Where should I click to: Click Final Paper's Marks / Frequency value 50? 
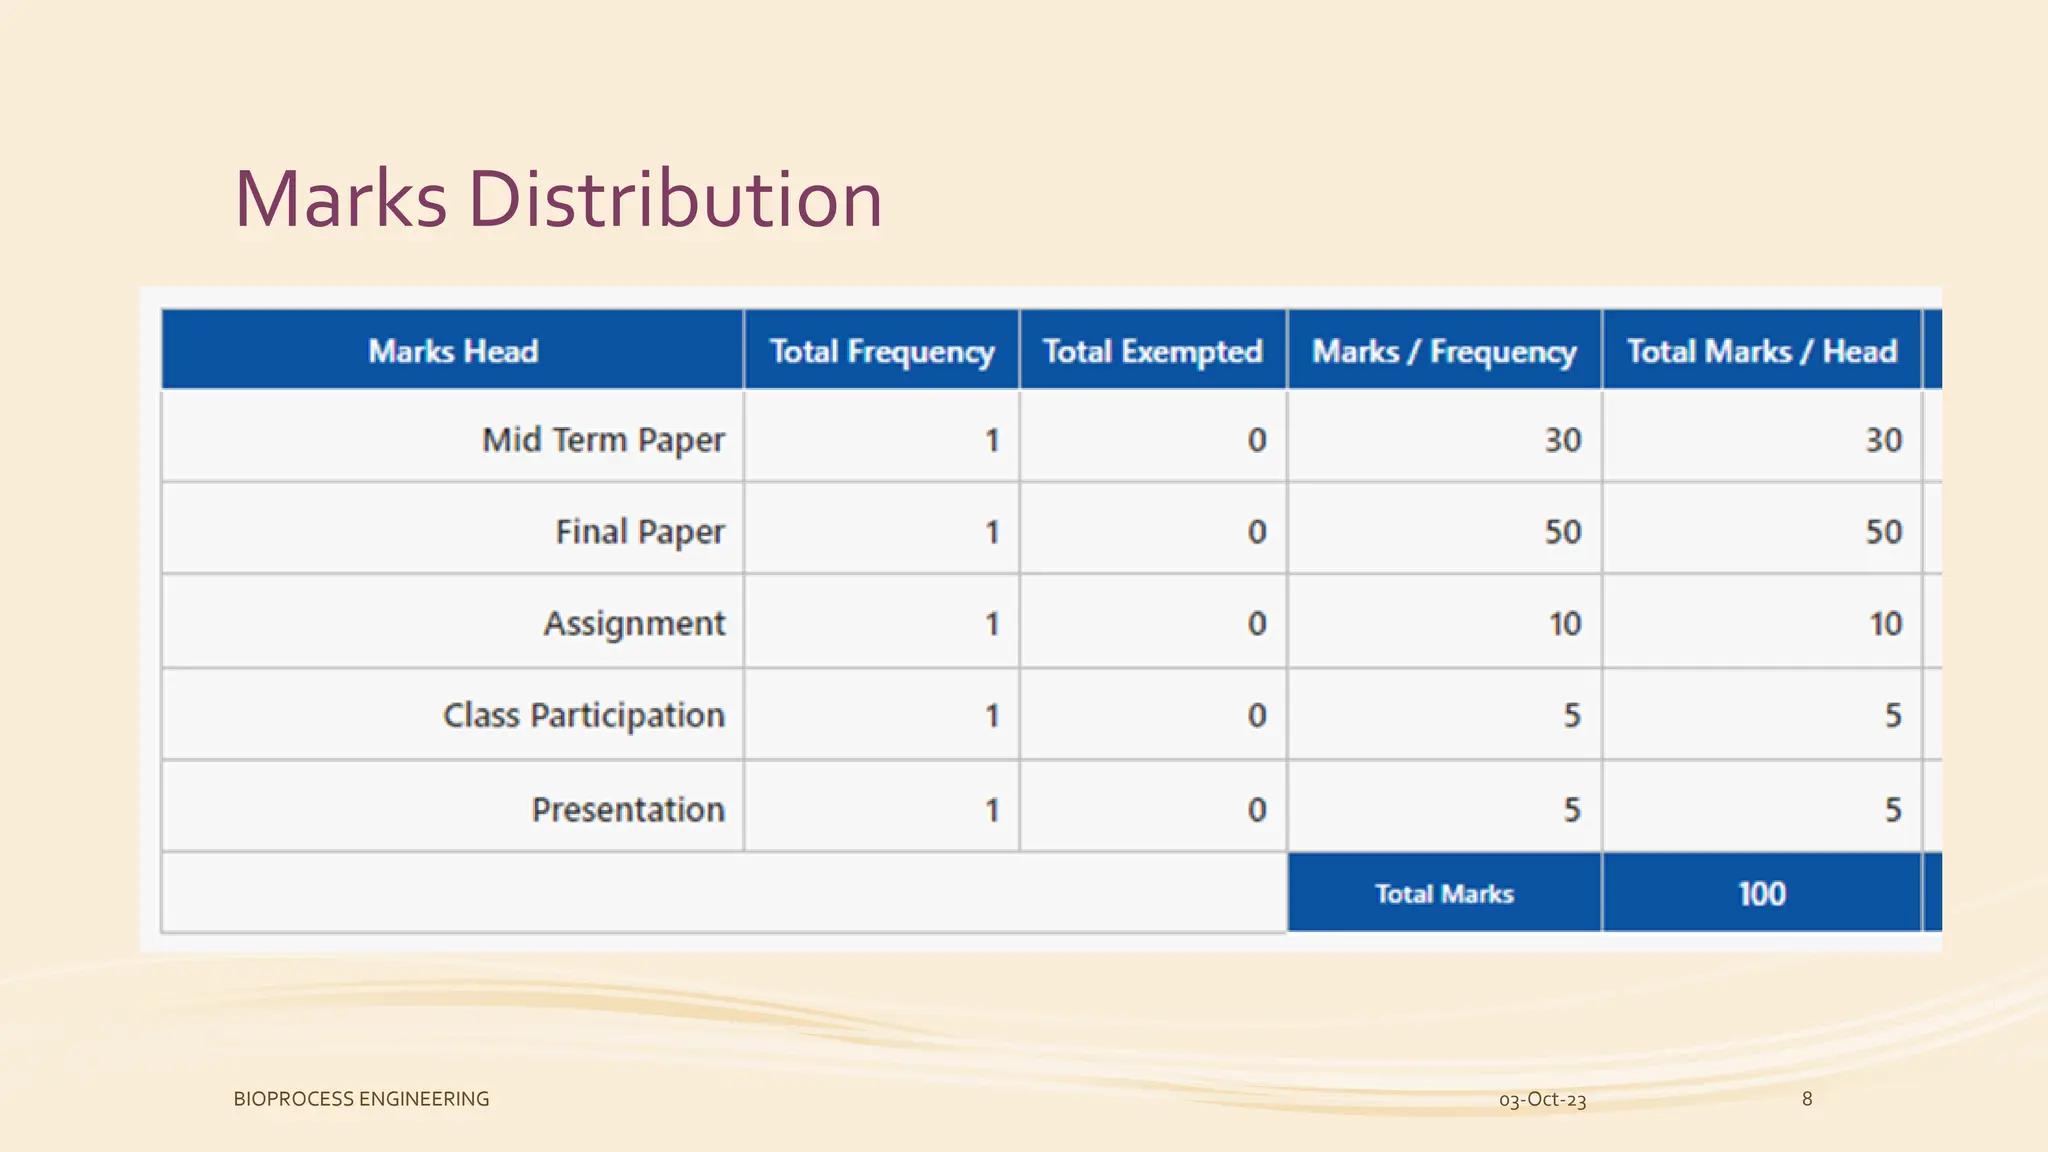[1563, 532]
